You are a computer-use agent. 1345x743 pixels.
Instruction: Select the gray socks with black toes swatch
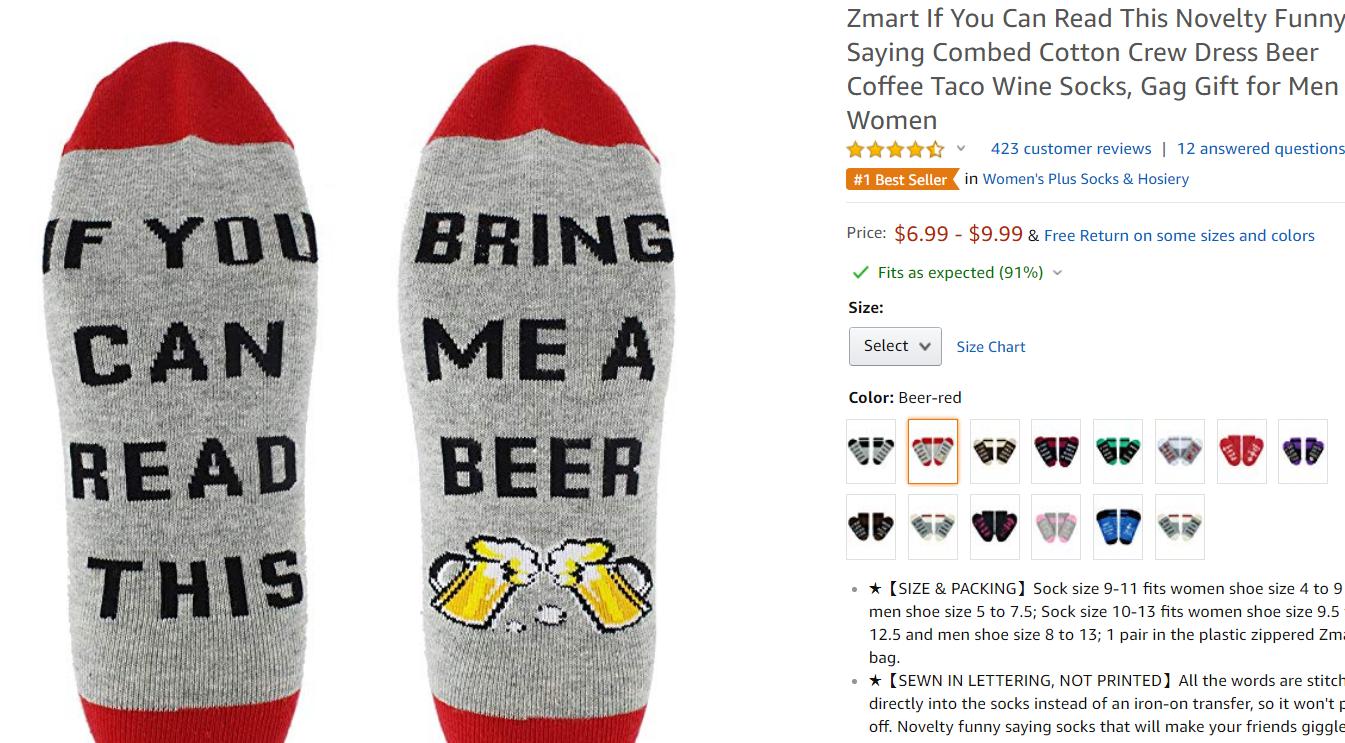[871, 451]
